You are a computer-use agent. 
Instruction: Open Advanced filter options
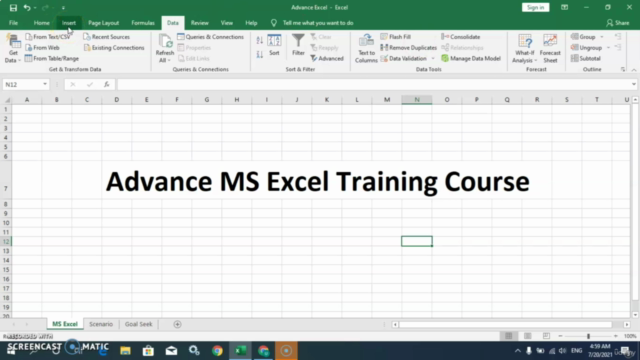[x=327, y=58]
